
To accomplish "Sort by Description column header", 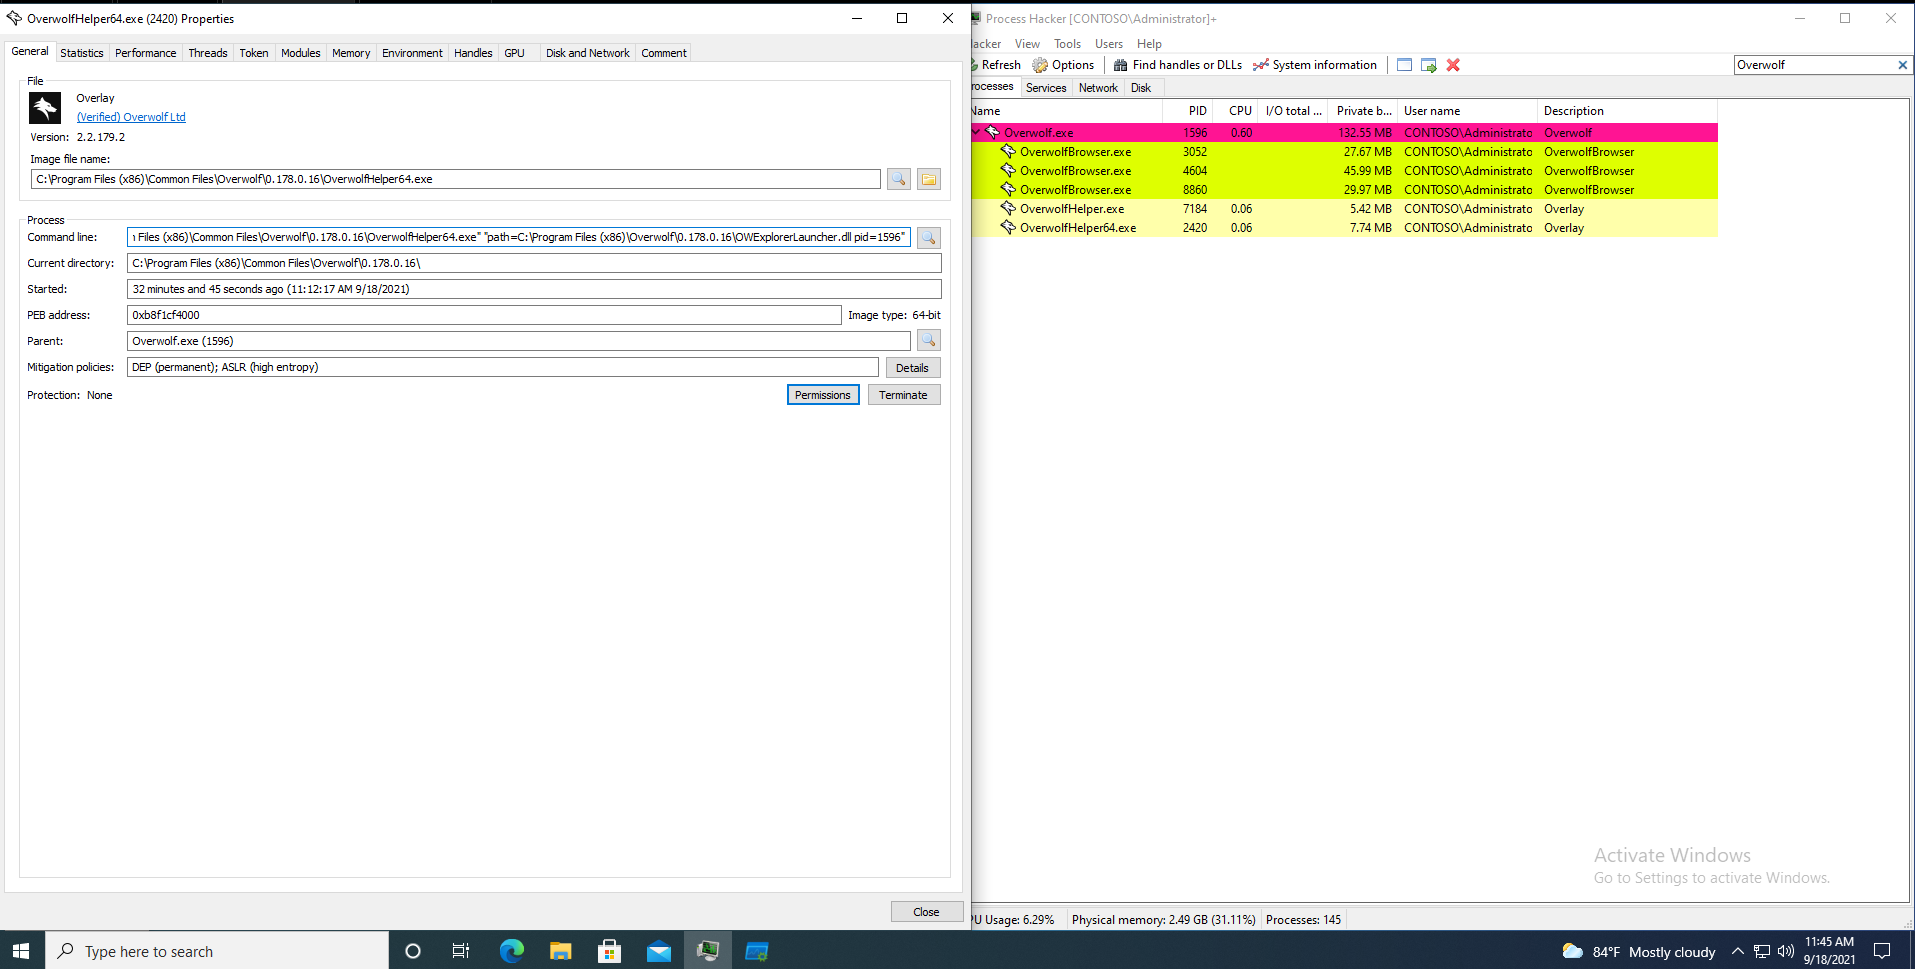I will pos(1627,111).
